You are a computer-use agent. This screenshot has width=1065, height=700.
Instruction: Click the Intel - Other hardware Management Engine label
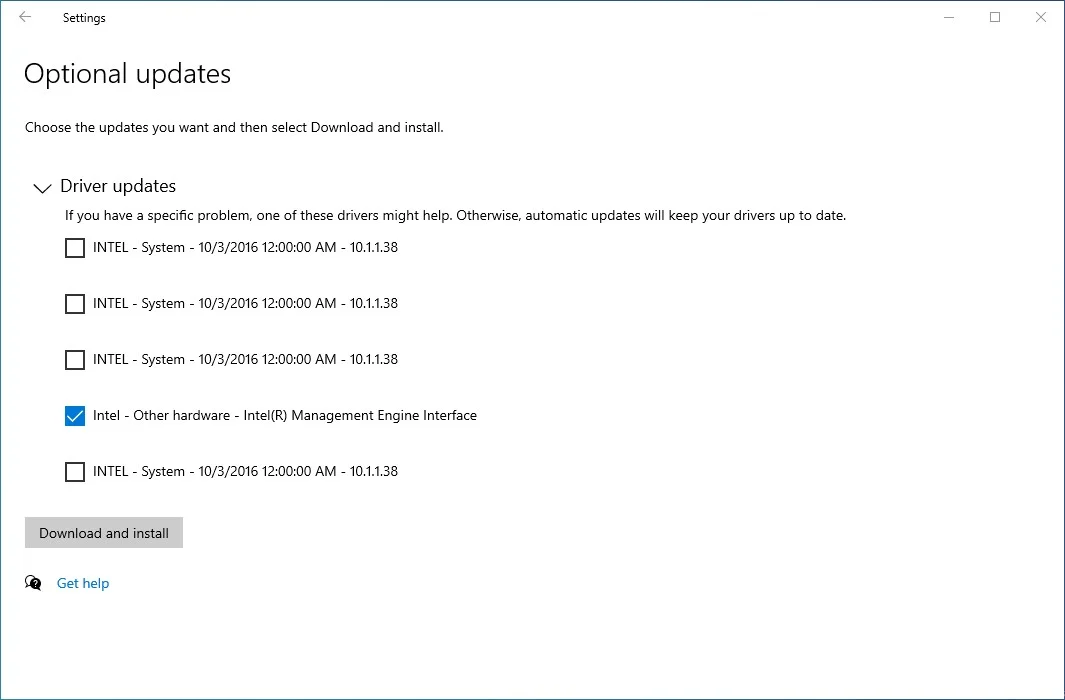click(x=285, y=416)
